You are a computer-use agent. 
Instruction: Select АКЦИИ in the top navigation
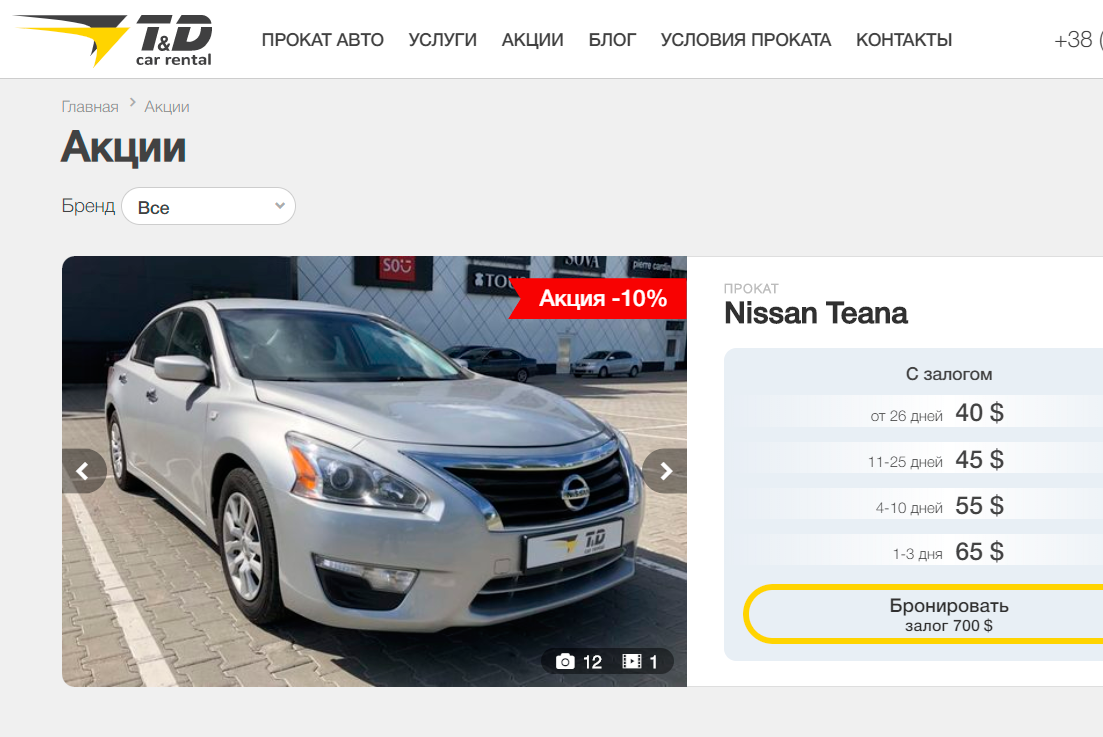point(532,40)
